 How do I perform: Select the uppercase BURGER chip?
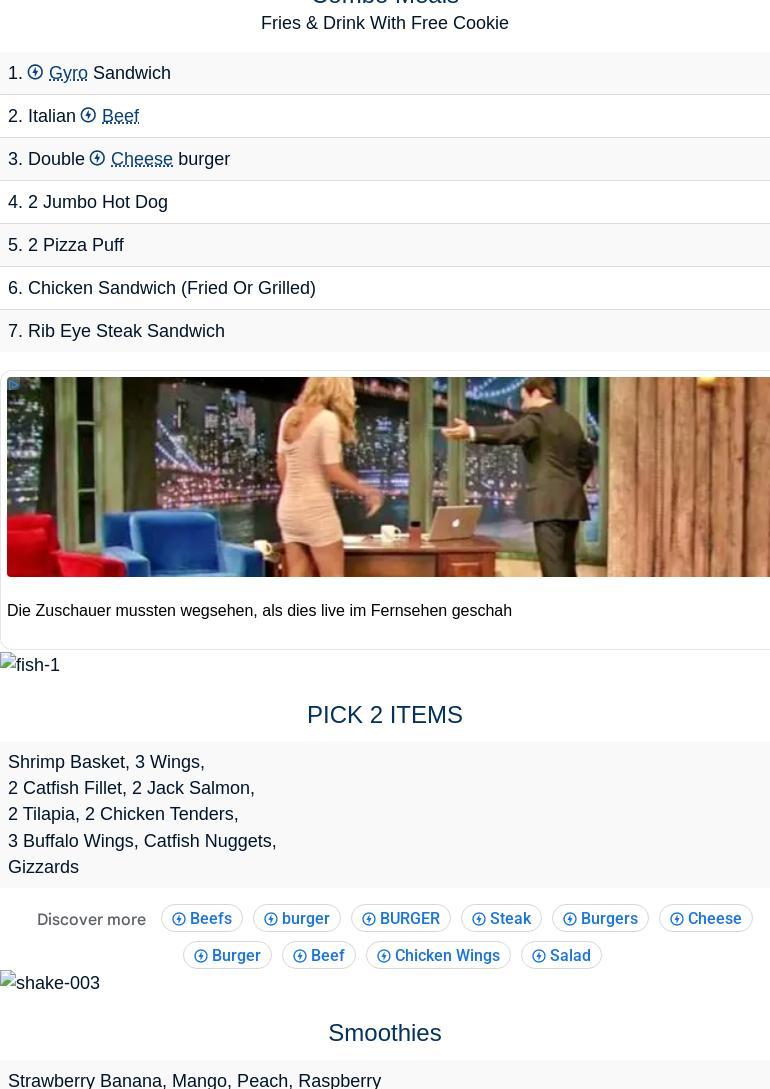point(401,918)
